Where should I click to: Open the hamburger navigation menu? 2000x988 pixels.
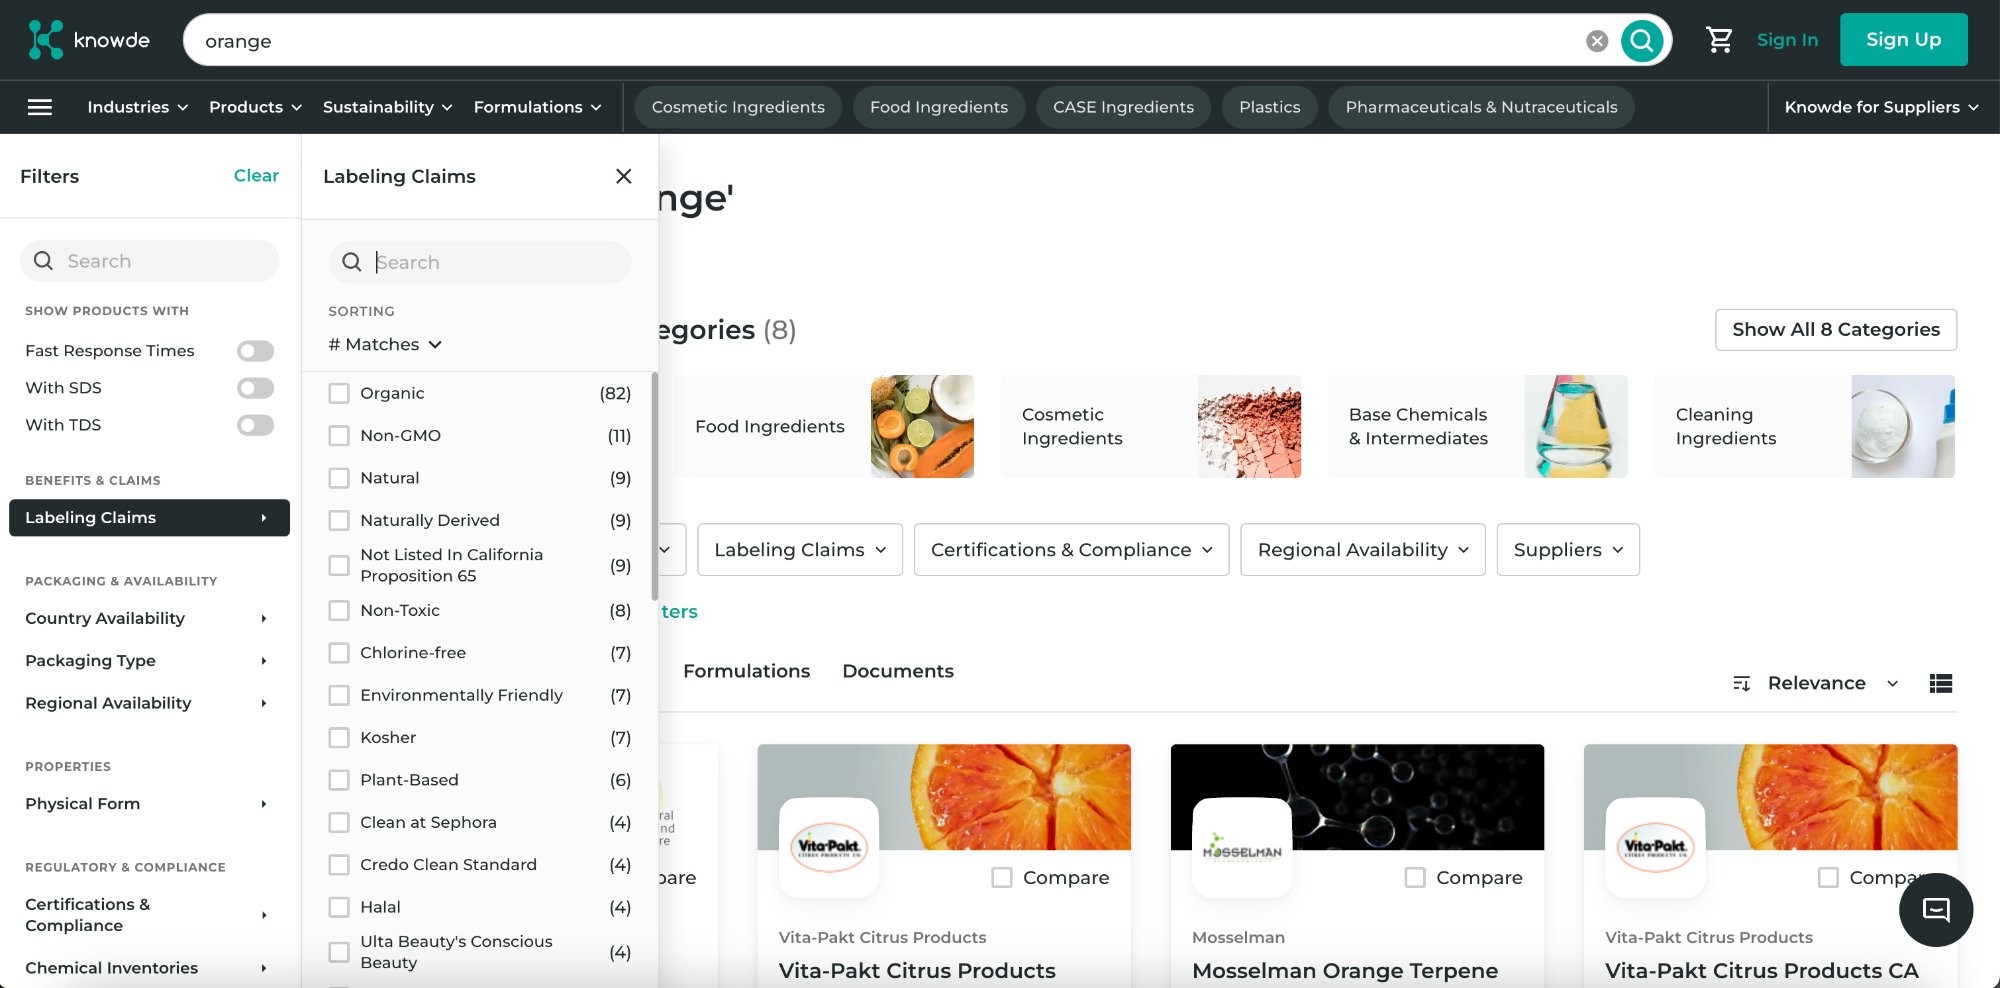pos(39,107)
